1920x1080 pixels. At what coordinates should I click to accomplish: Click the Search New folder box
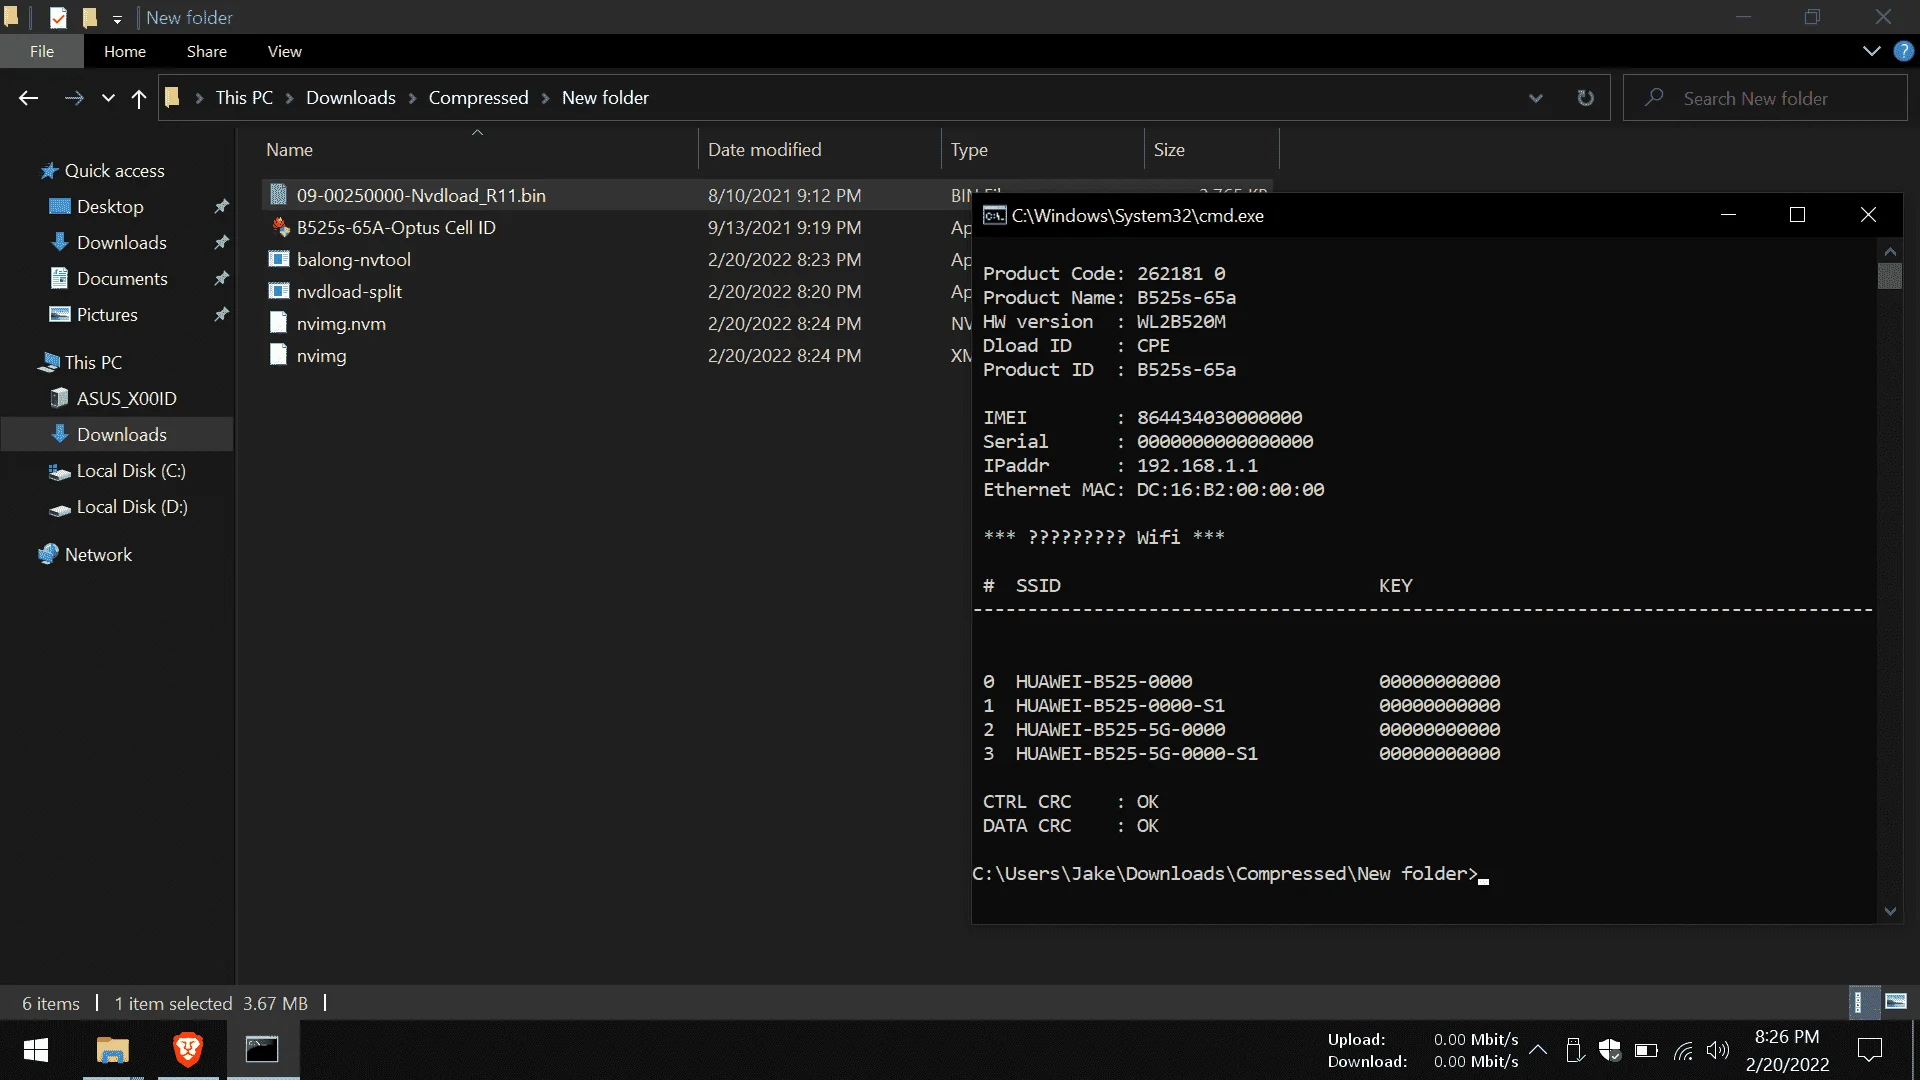pyautogui.click(x=1765, y=98)
